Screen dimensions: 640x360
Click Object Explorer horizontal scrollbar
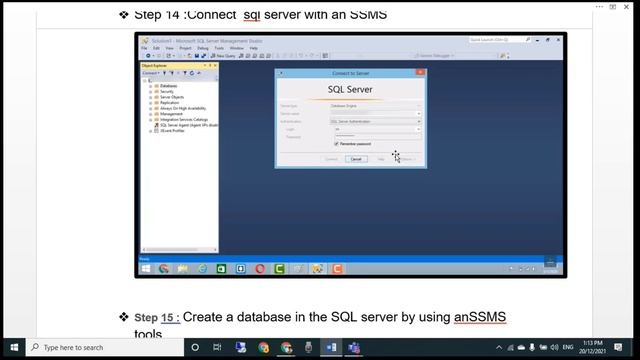click(x=179, y=249)
